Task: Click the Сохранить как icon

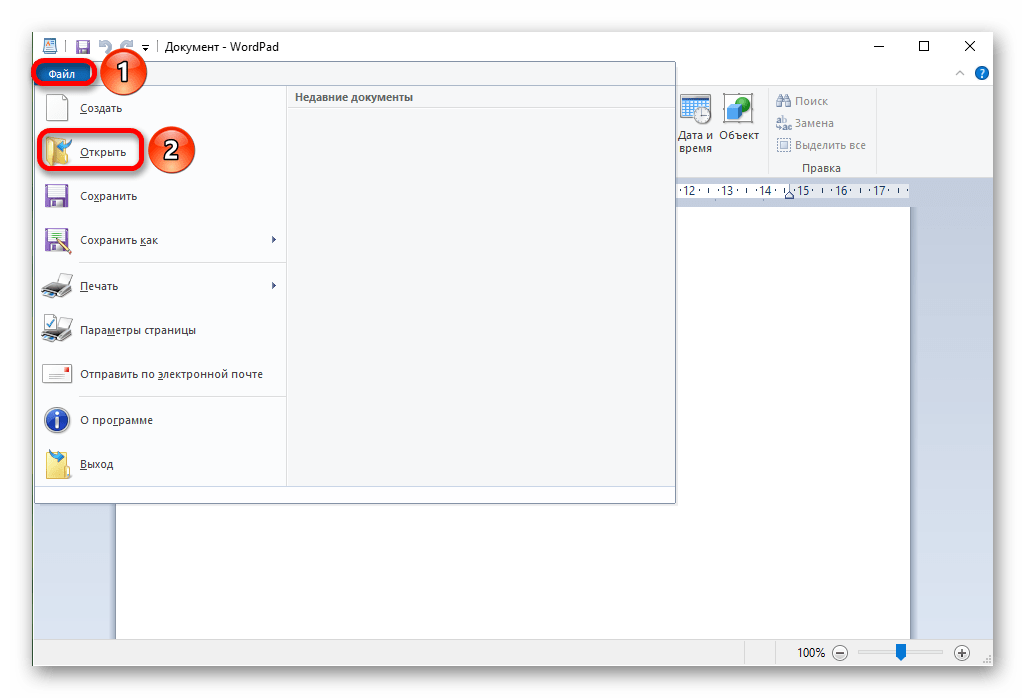Action: pyautogui.click(x=57, y=240)
